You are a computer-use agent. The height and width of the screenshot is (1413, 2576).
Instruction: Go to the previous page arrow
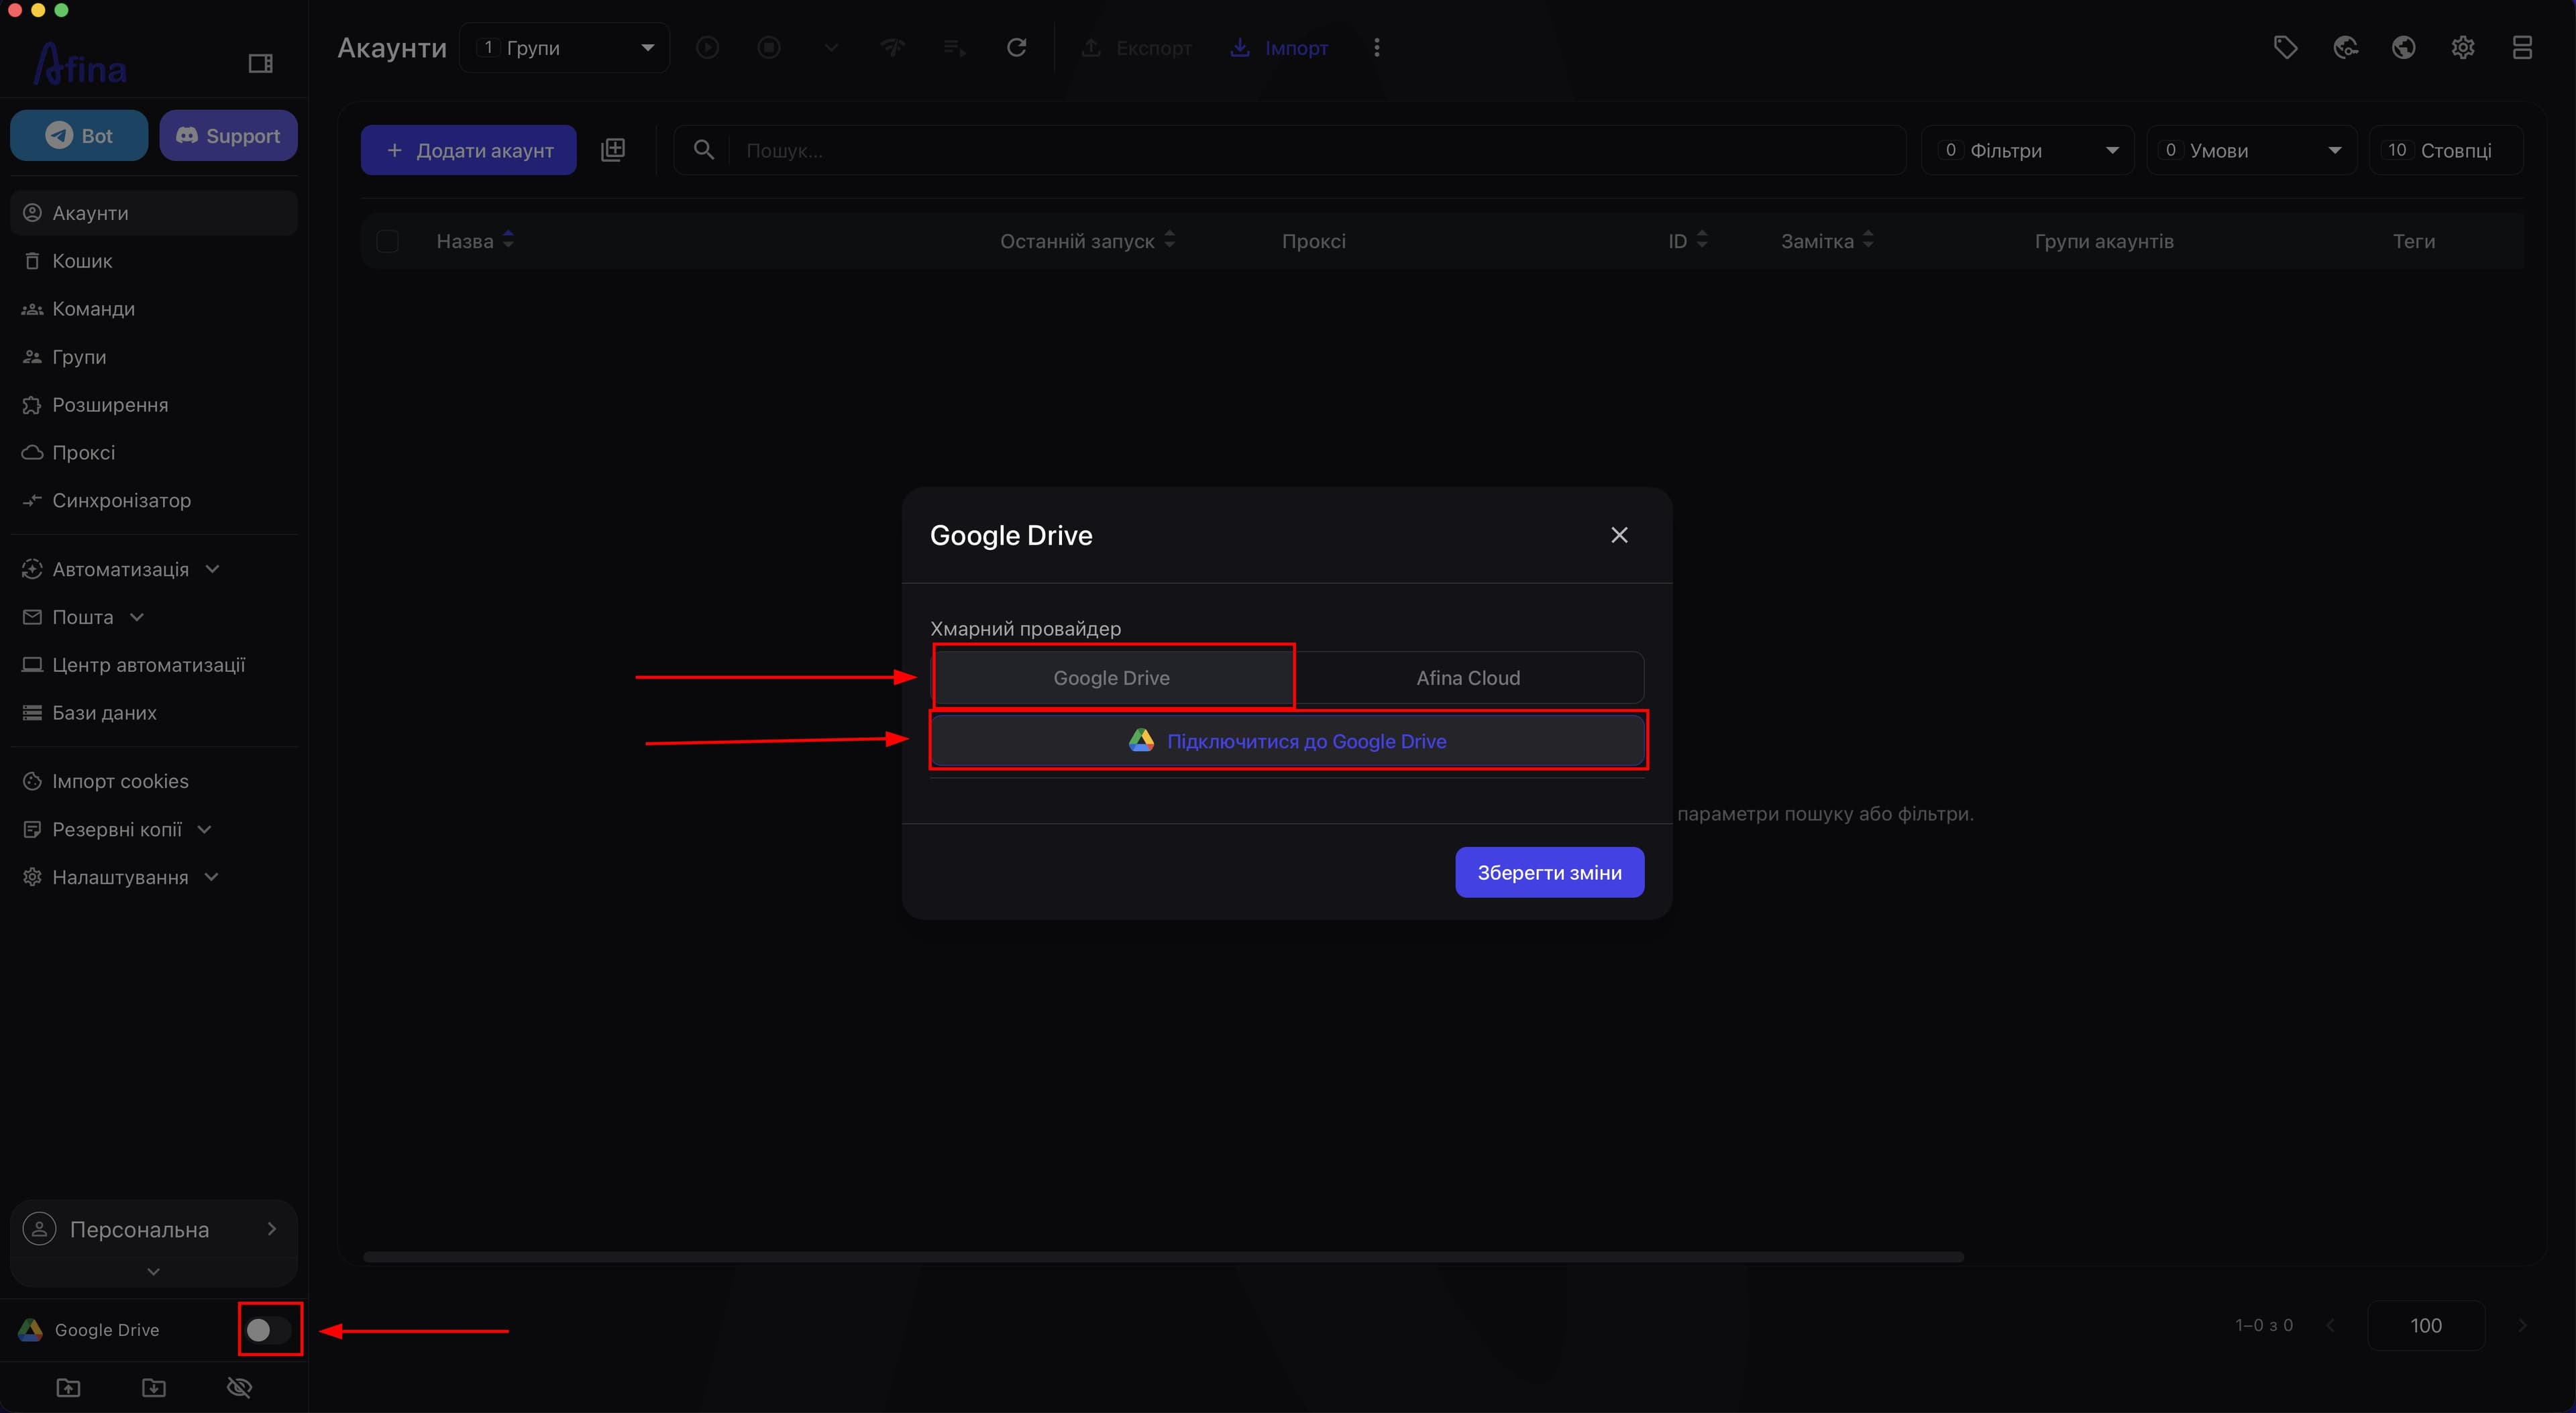pyautogui.click(x=2331, y=1325)
